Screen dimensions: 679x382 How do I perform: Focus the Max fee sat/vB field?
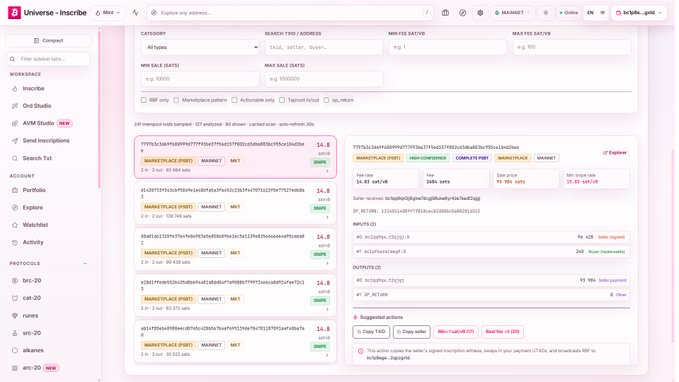tap(572, 47)
